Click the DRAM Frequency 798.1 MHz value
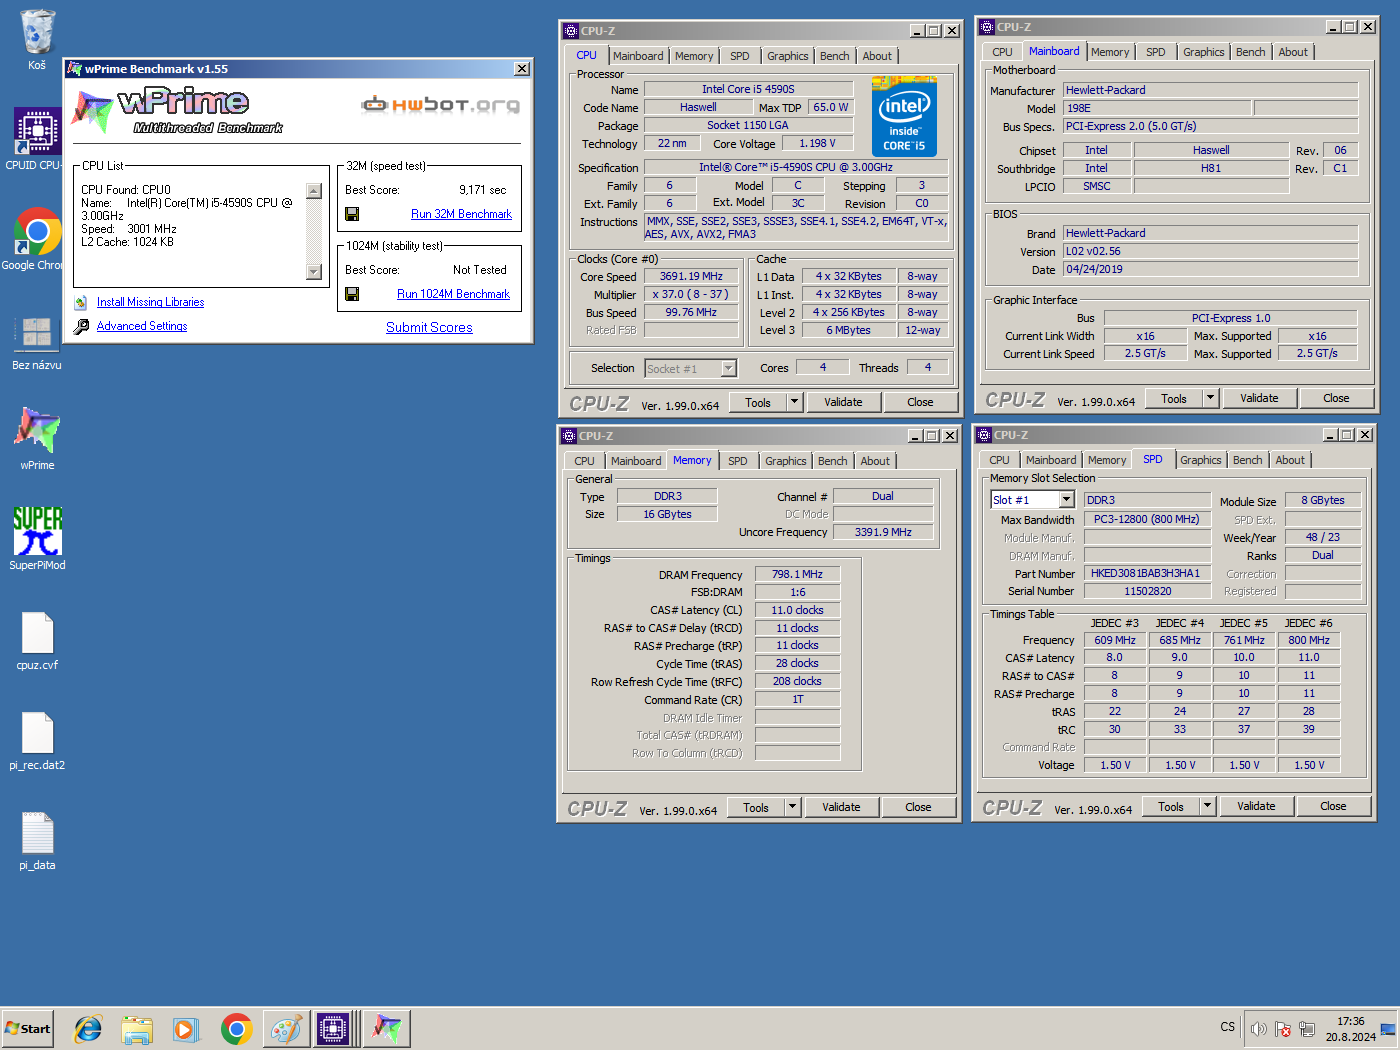 point(797,575)
